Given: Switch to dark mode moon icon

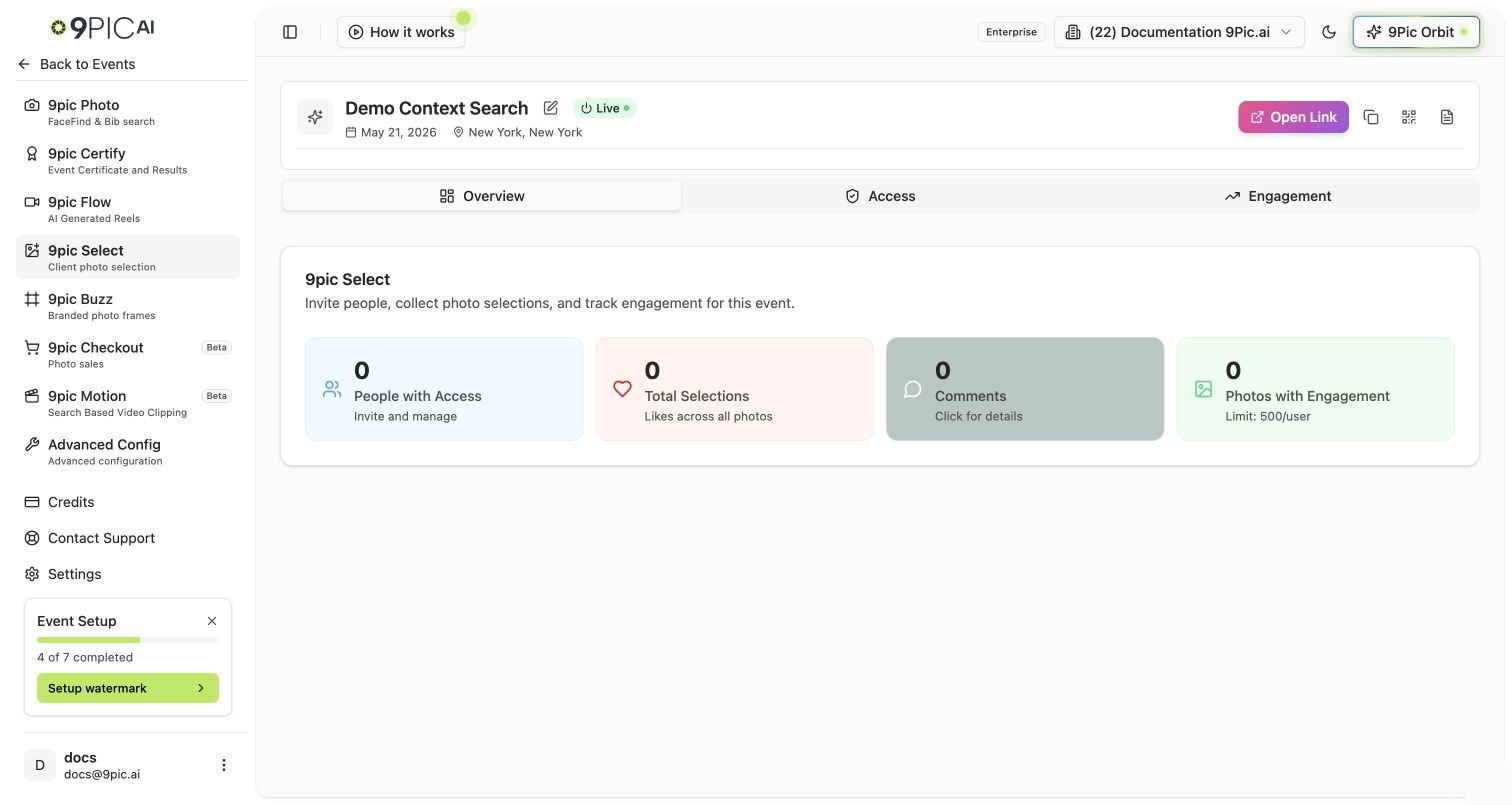Looking at the screenshot, I should (1329, 32).
